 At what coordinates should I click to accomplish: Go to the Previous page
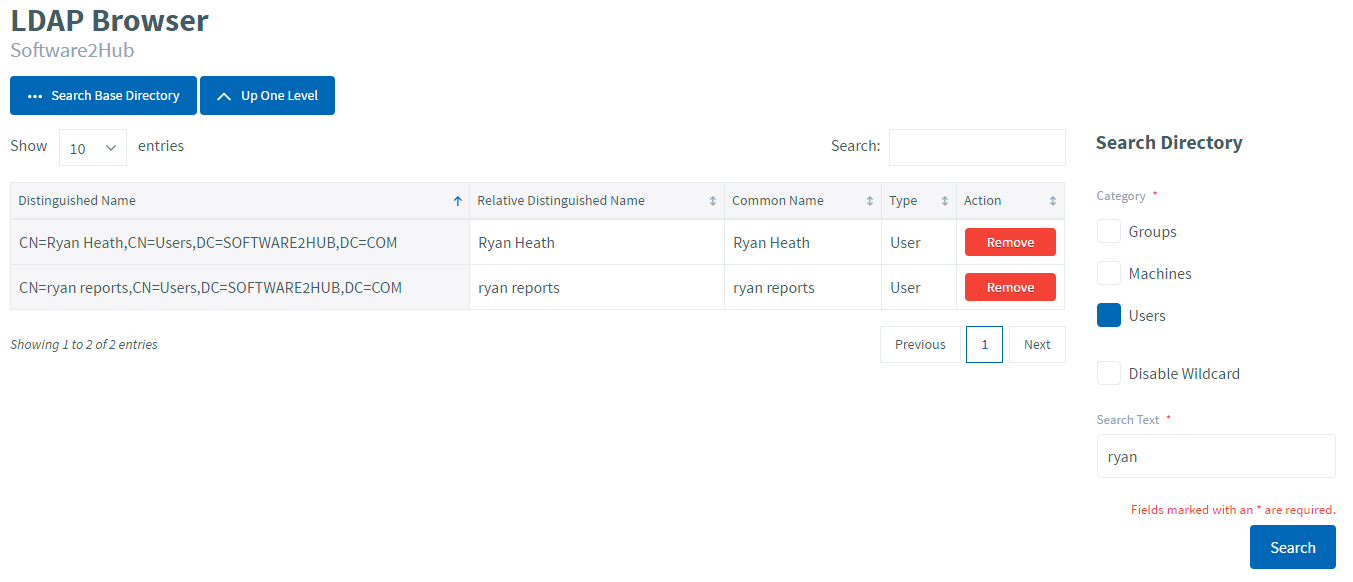pyautogui.click(x=920, y=345)
